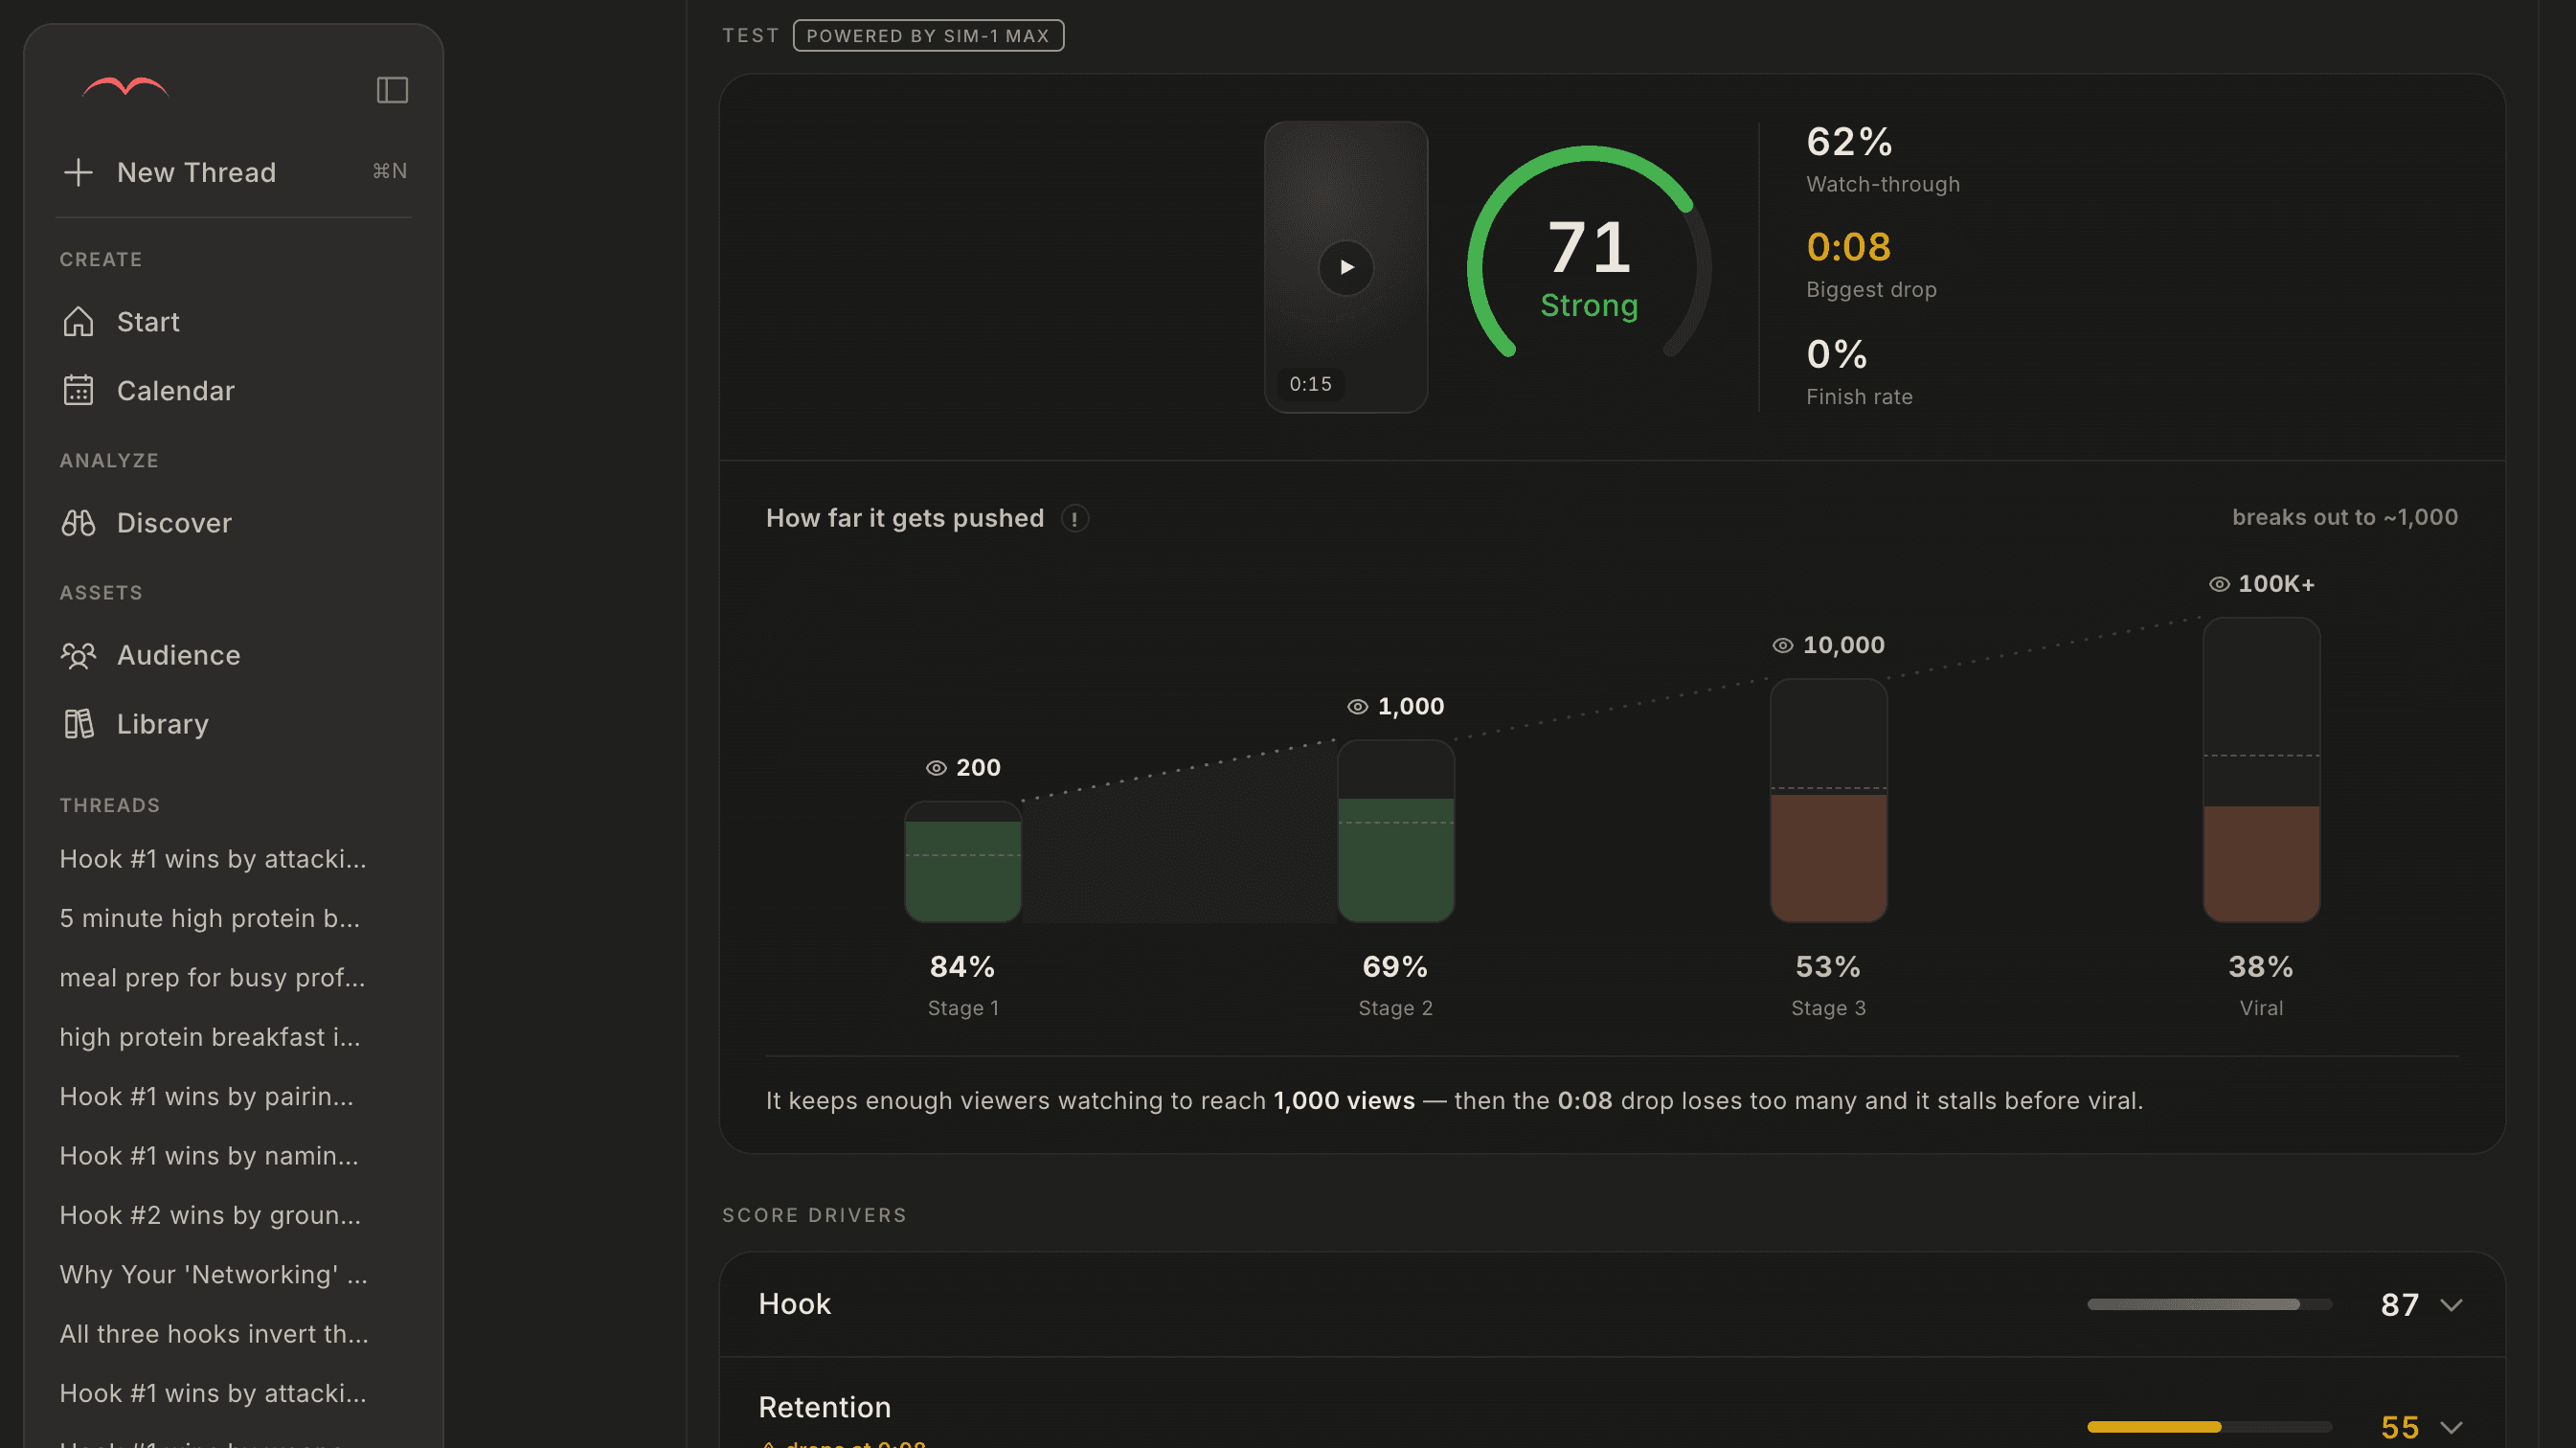Click the plus icon beside New Thread
This screenshot has width=2576, height=1448.
[x=78, y=172]
